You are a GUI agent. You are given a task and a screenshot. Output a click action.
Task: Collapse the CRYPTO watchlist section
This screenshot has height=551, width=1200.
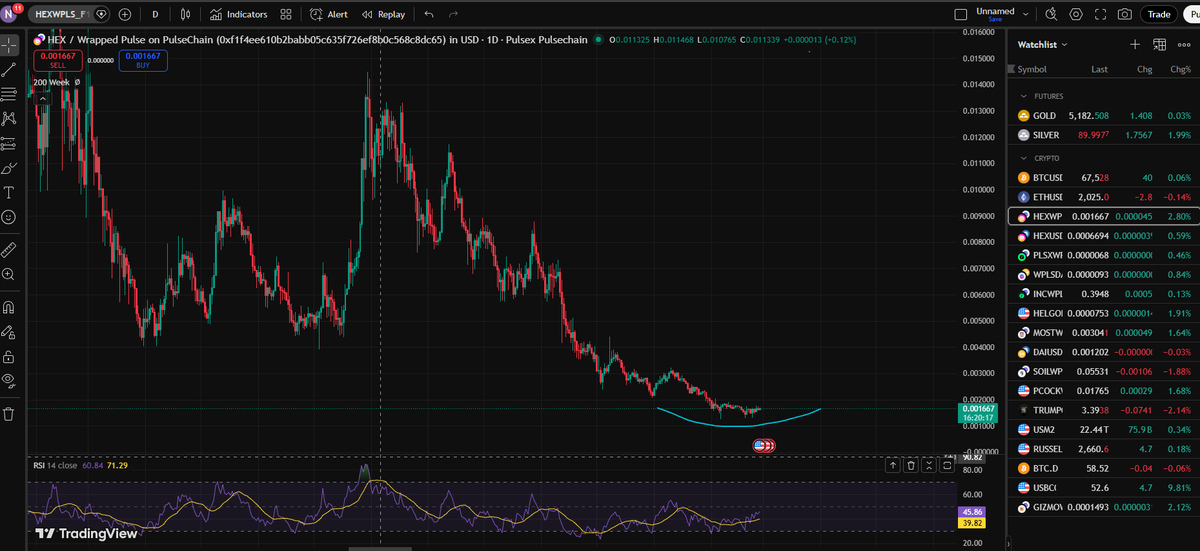tap(1024, 158)
